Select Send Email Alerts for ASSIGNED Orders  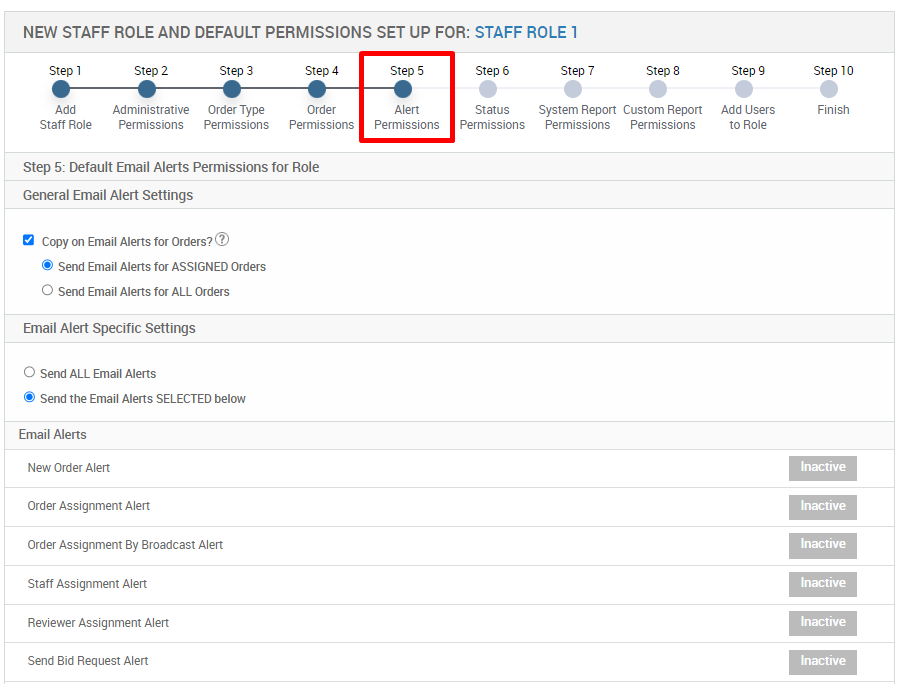click(47, 266)
